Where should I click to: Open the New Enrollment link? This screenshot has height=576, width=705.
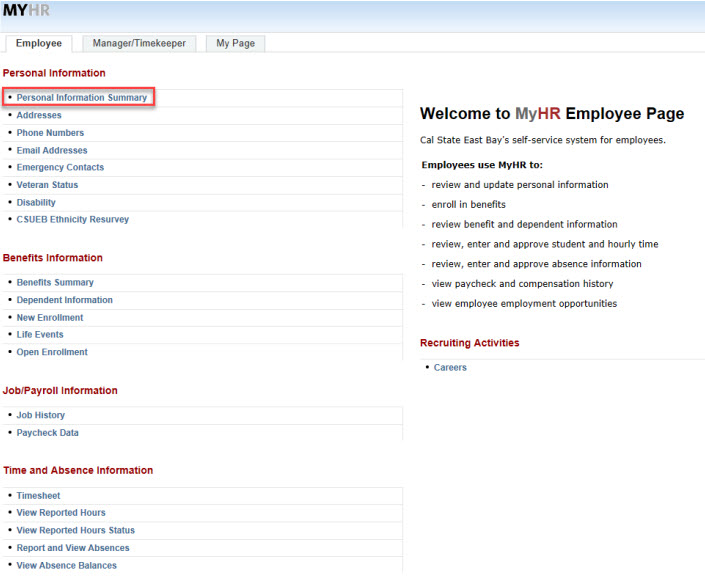coord(50,317)
